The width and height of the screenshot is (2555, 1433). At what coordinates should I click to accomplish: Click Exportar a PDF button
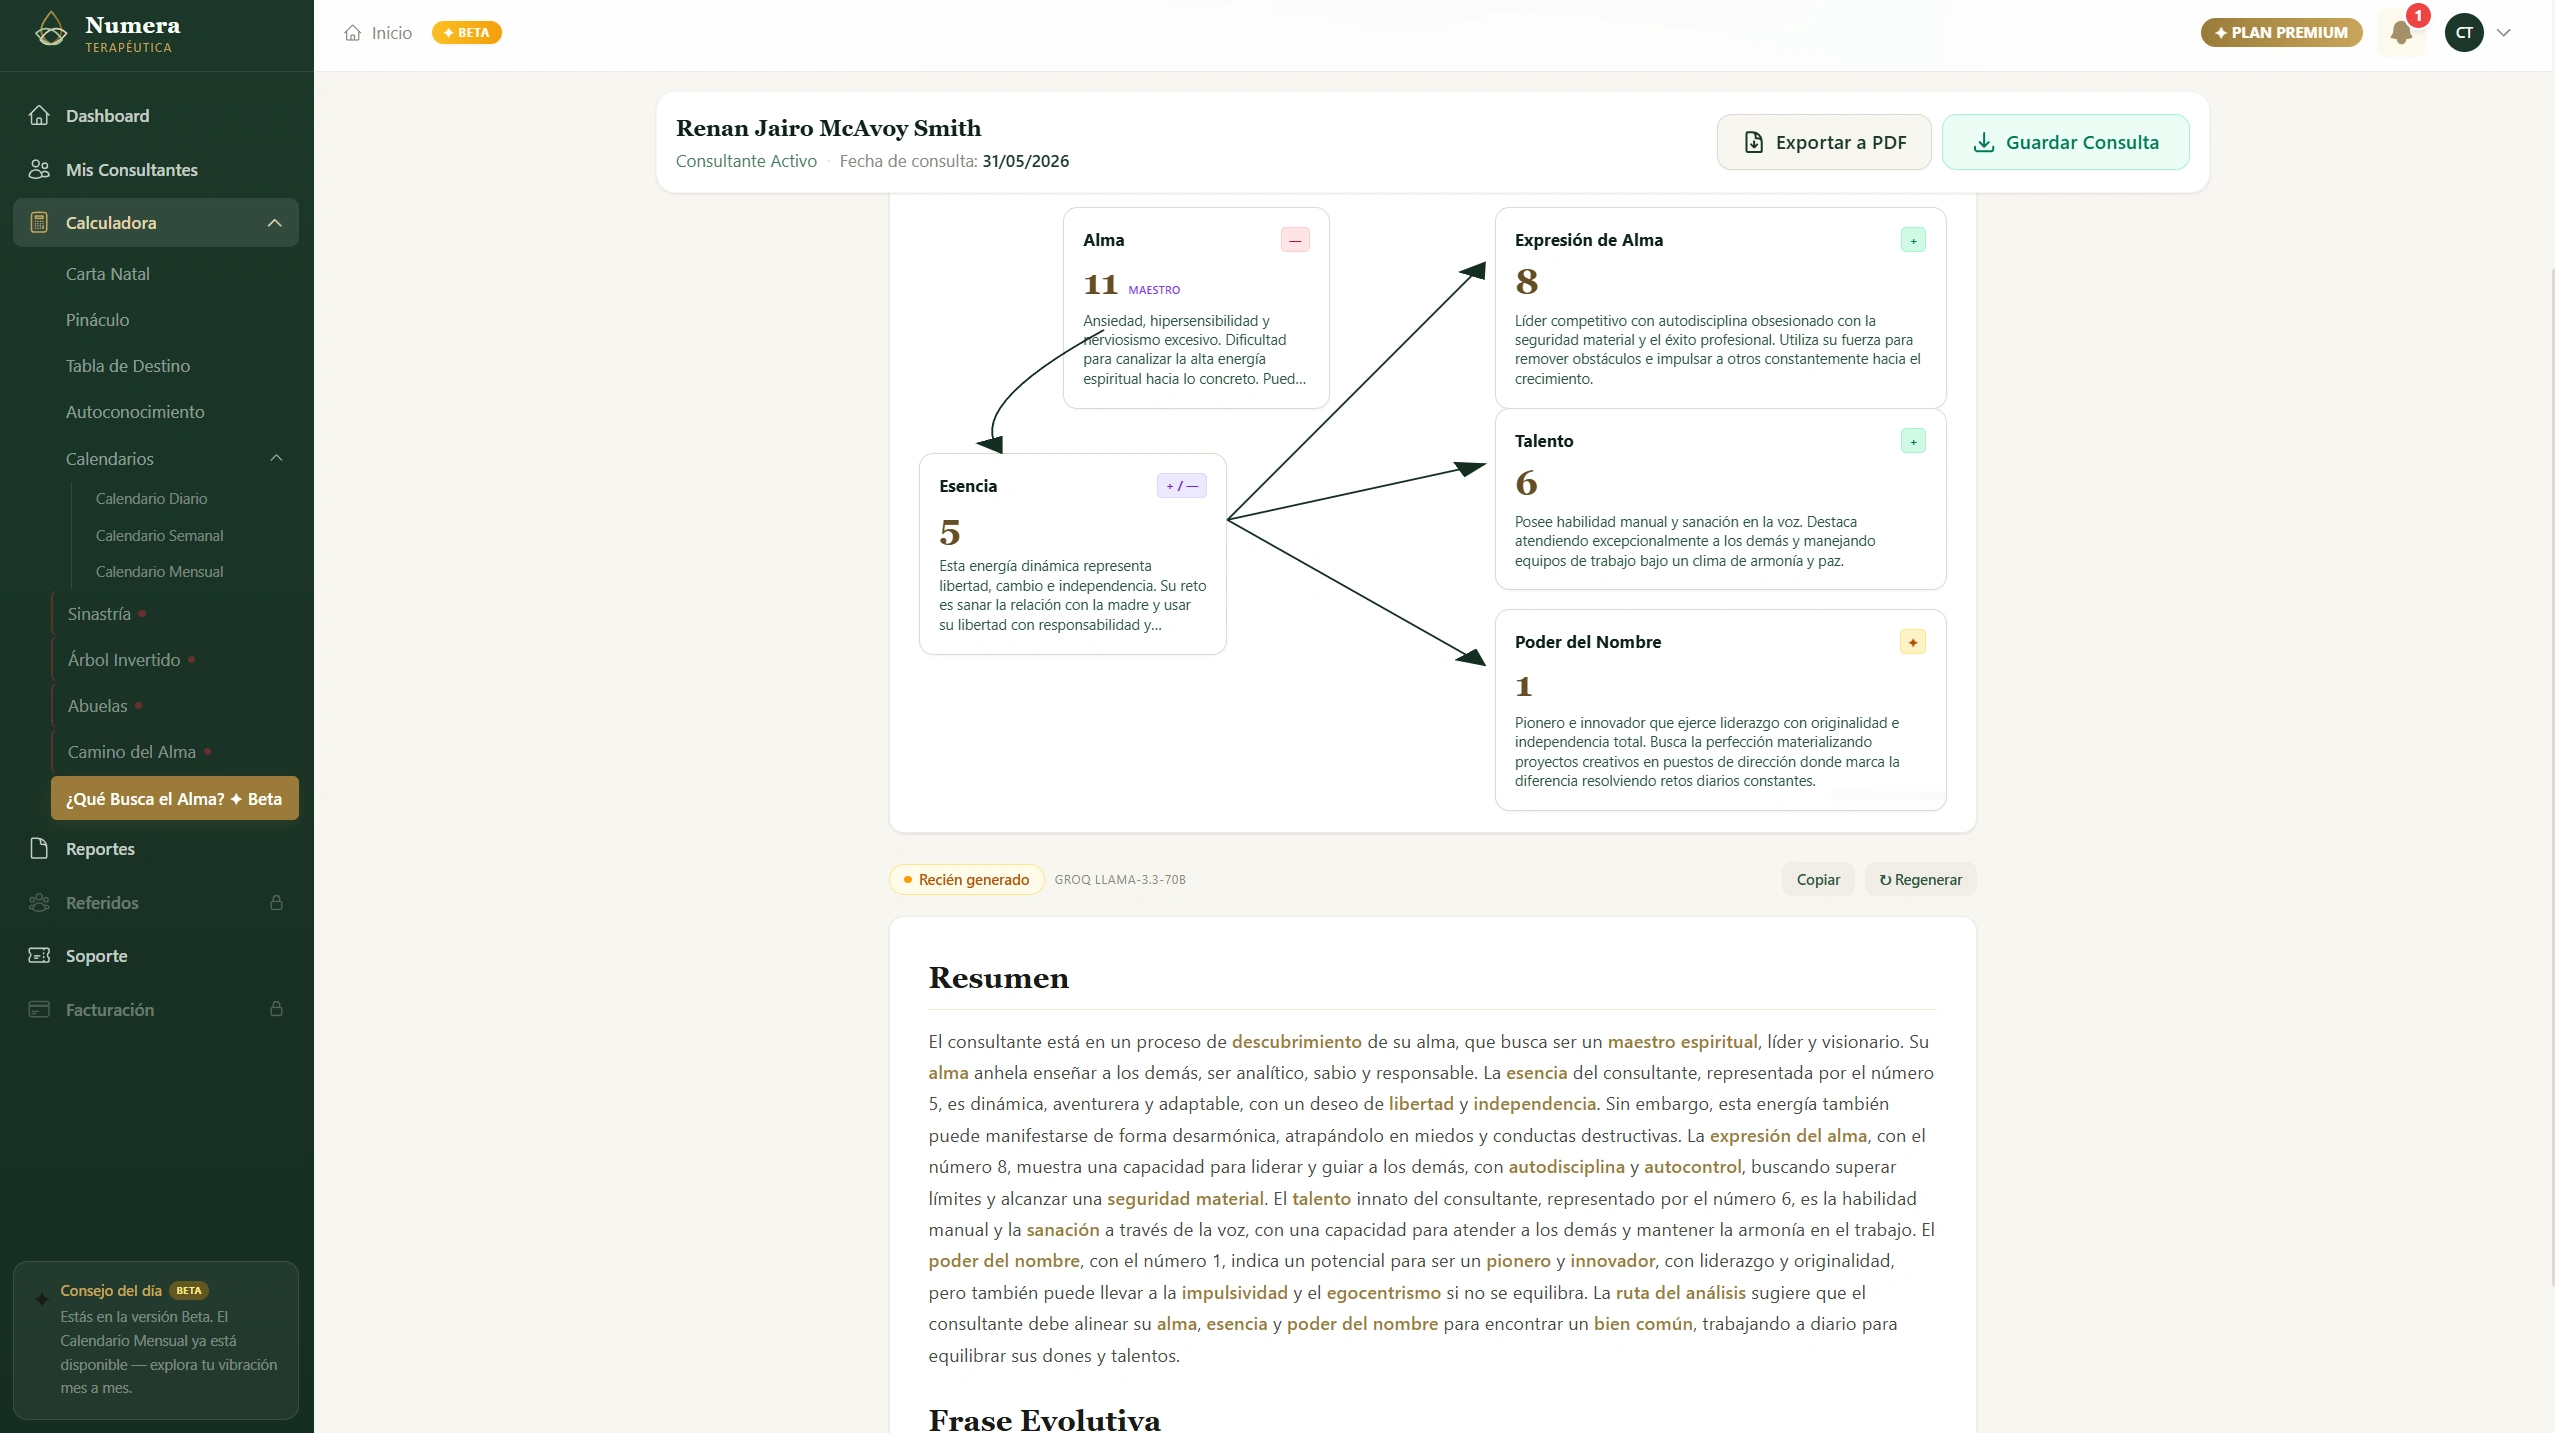point(1824,142)
